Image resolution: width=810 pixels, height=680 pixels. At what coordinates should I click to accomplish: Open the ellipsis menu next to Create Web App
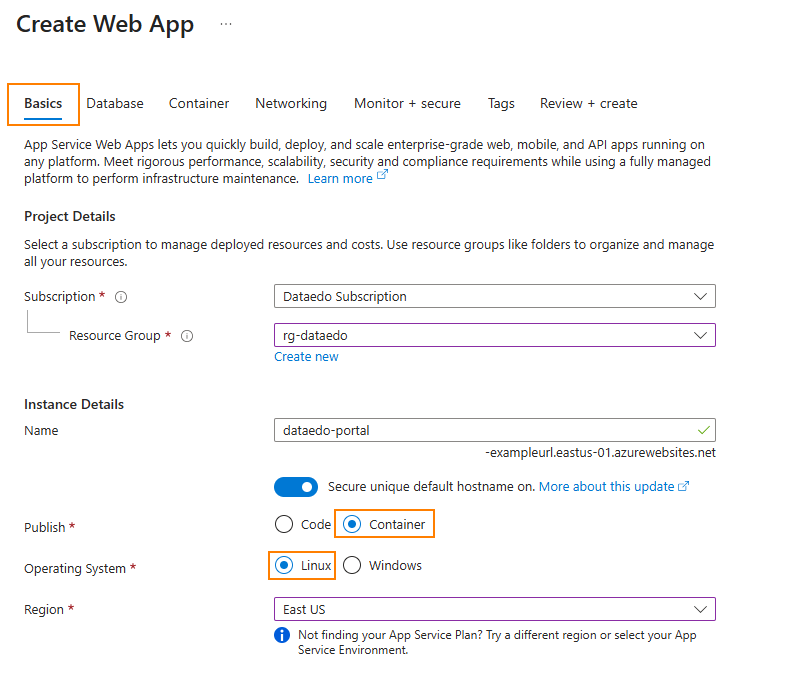point(225,24)
